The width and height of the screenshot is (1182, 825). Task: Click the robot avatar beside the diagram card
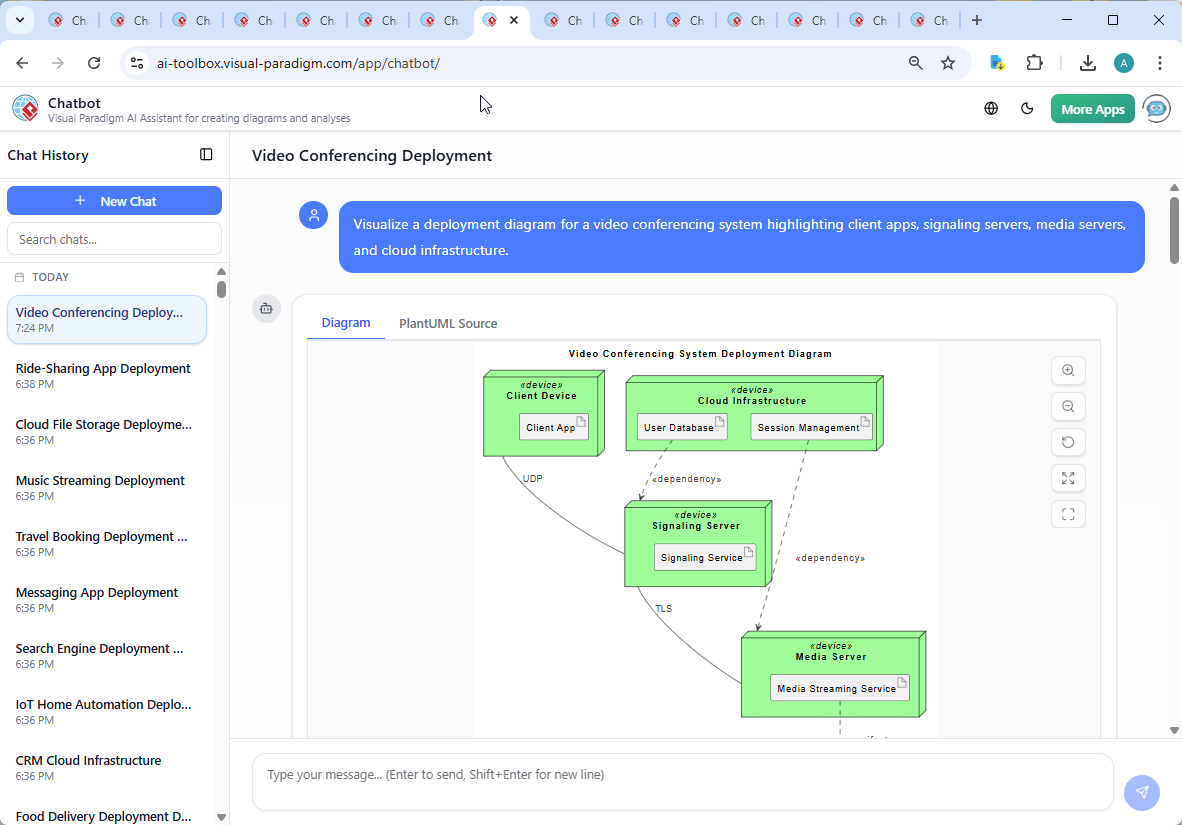pos(266,309)
